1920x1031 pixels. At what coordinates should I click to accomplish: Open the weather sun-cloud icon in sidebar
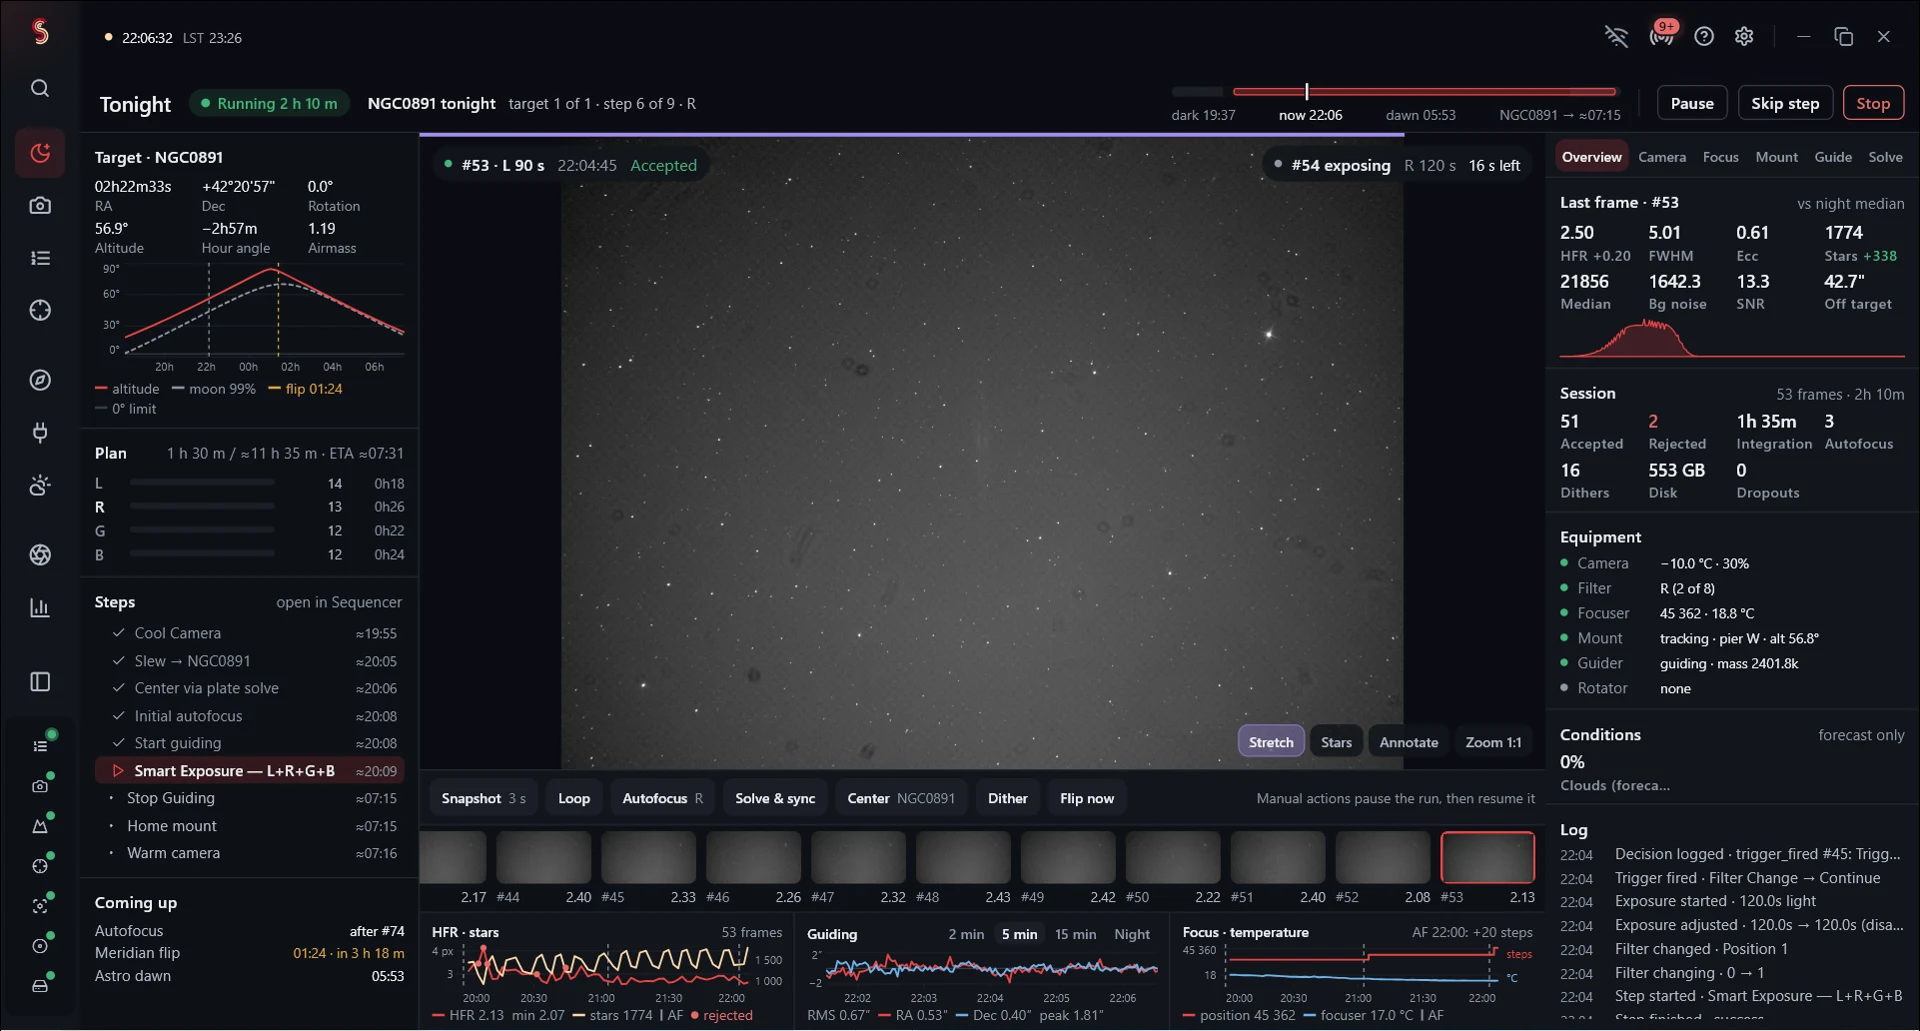tap(40, 485)
